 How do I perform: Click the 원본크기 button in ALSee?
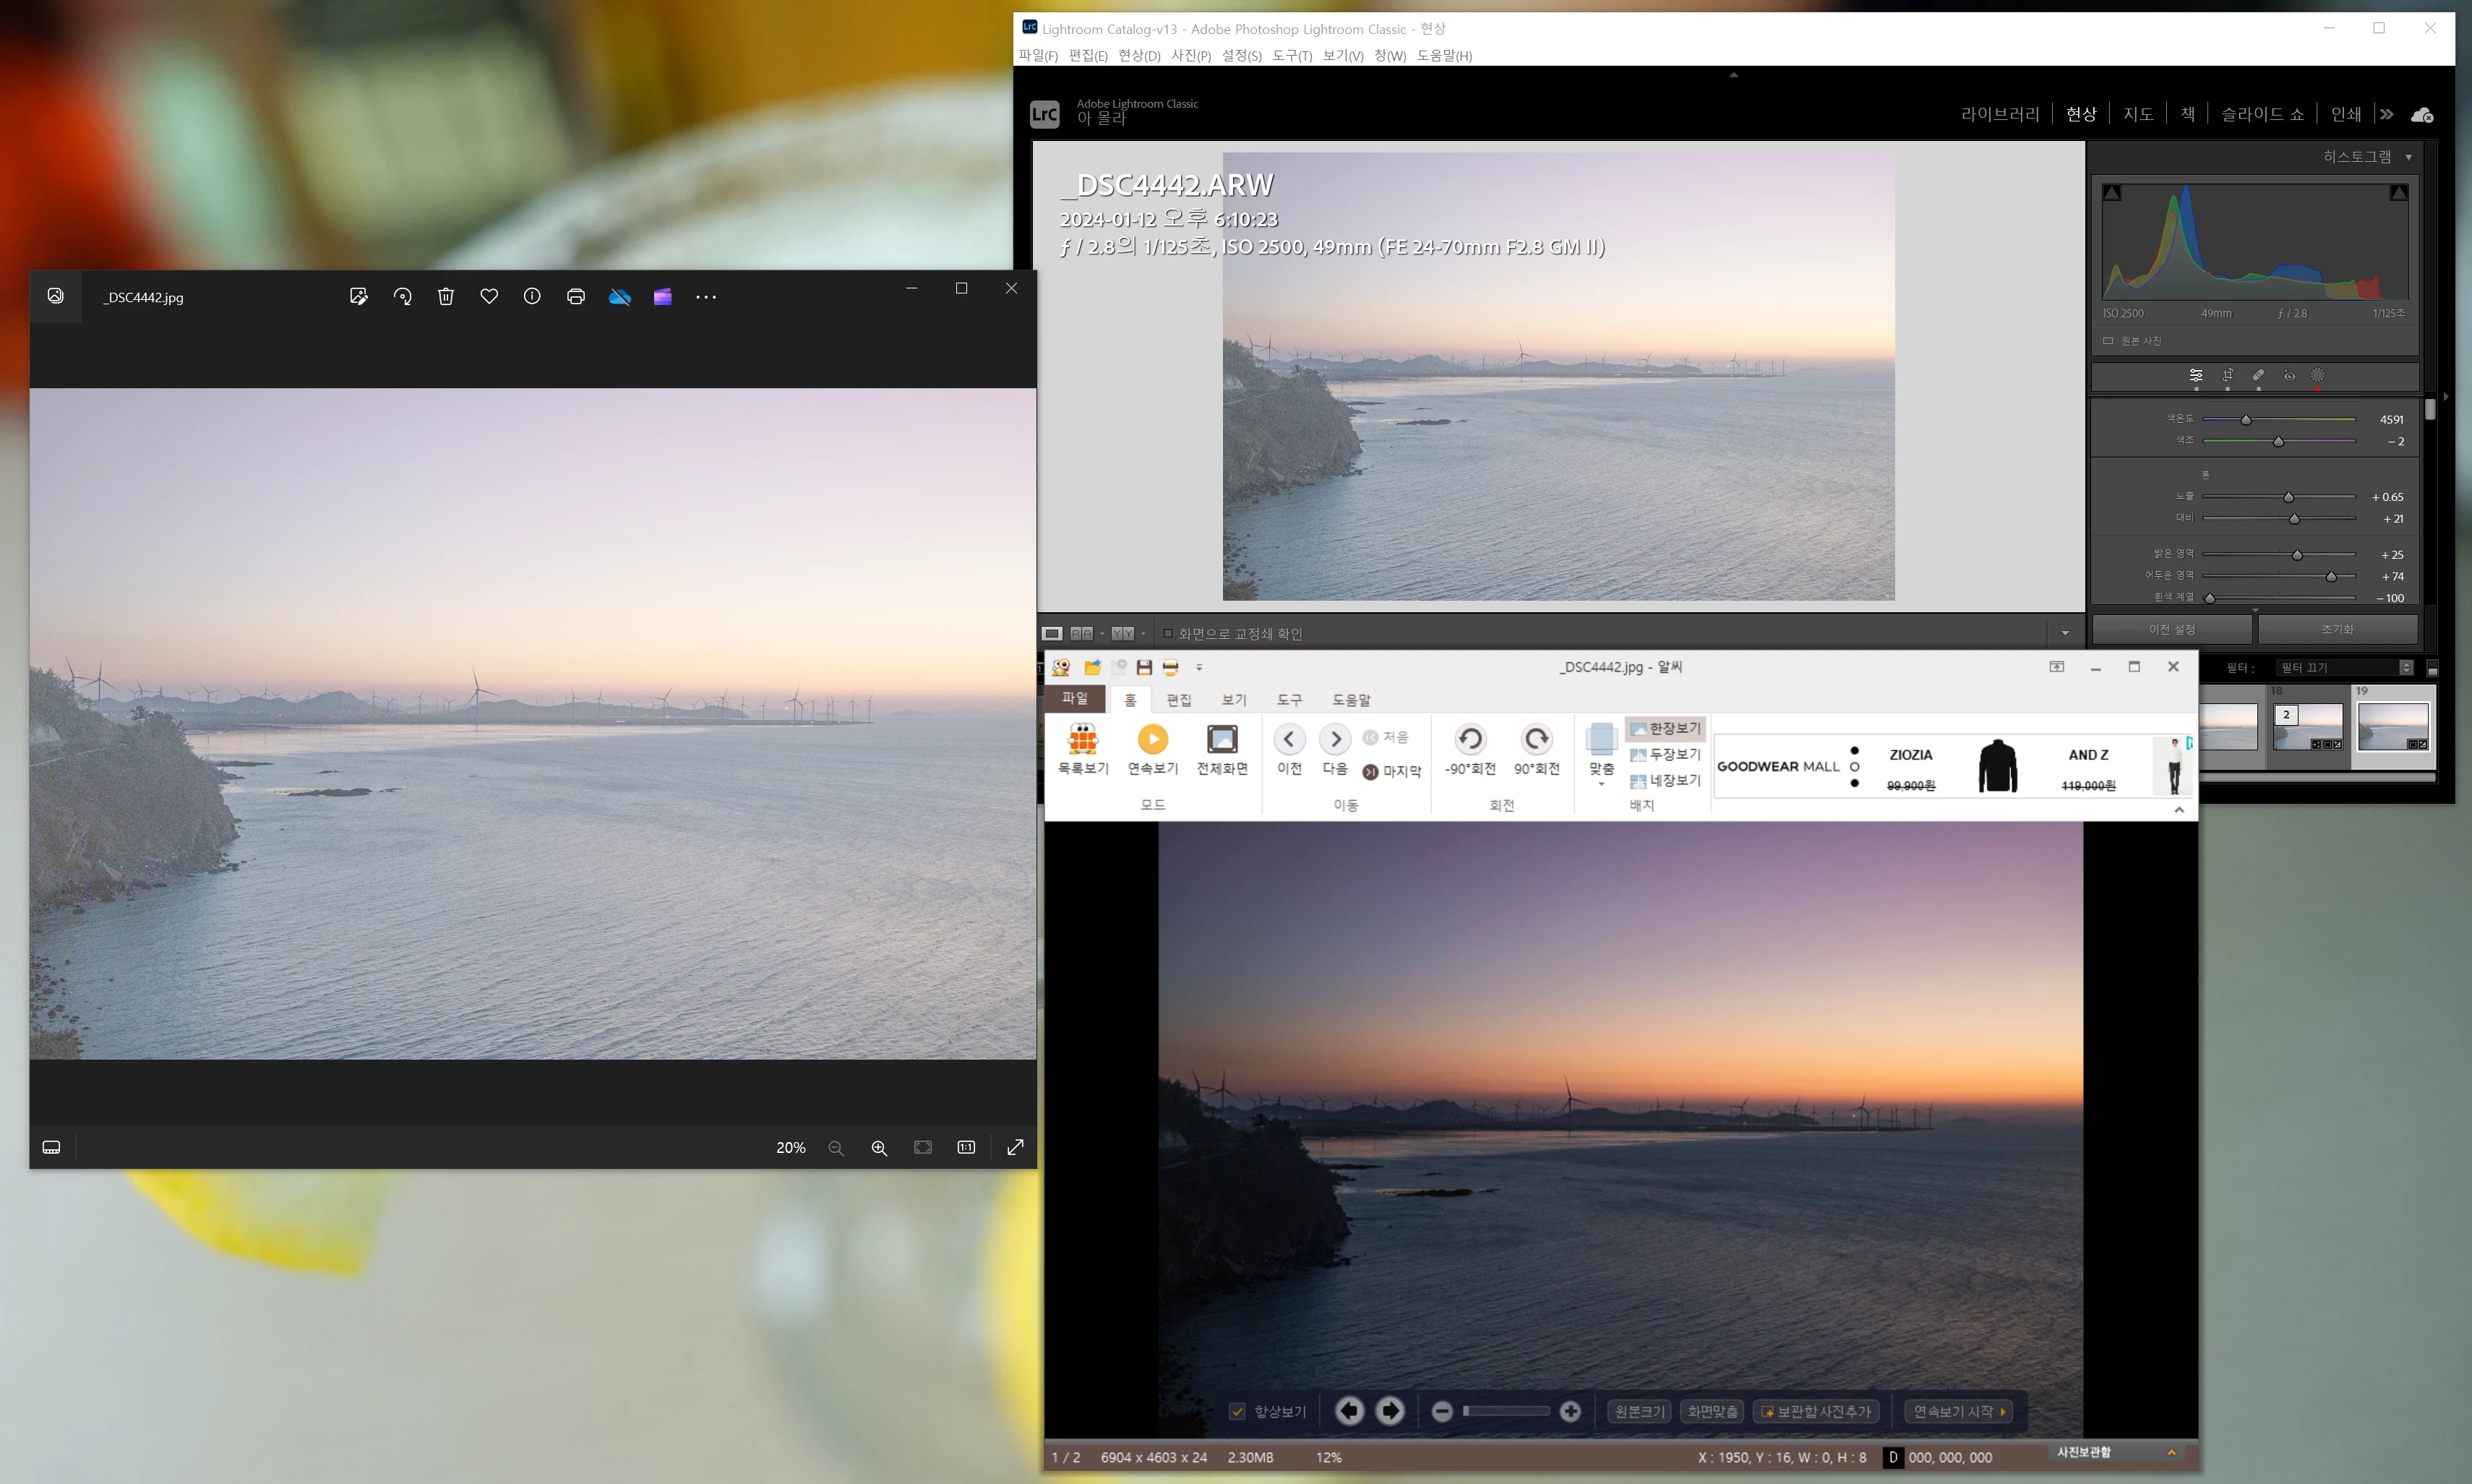click(1640, 1412)
